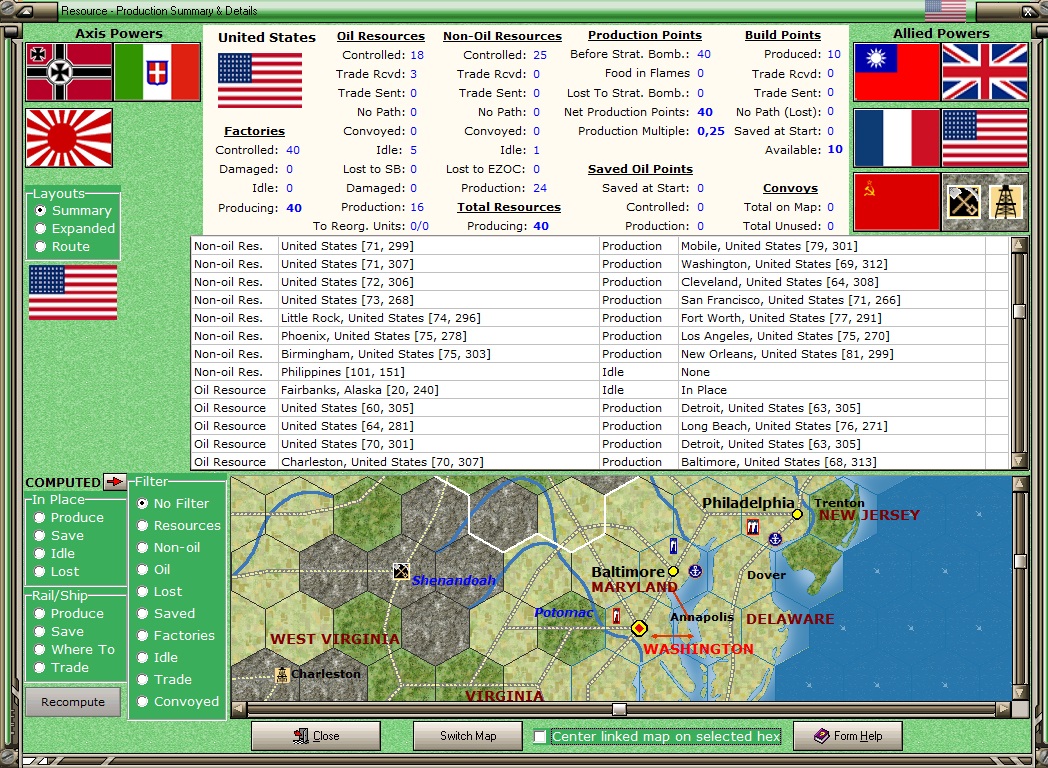Click the resource list vertical scrollbar thumb
Image resolution: width=1048 pixels, height=768 pixels.
1019,311
